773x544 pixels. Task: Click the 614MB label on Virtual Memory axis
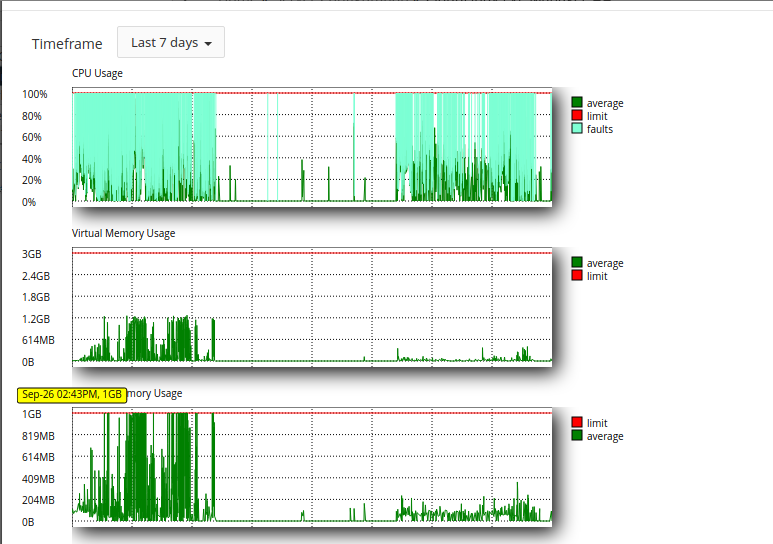pyautogui.click(x=38, y=340)
